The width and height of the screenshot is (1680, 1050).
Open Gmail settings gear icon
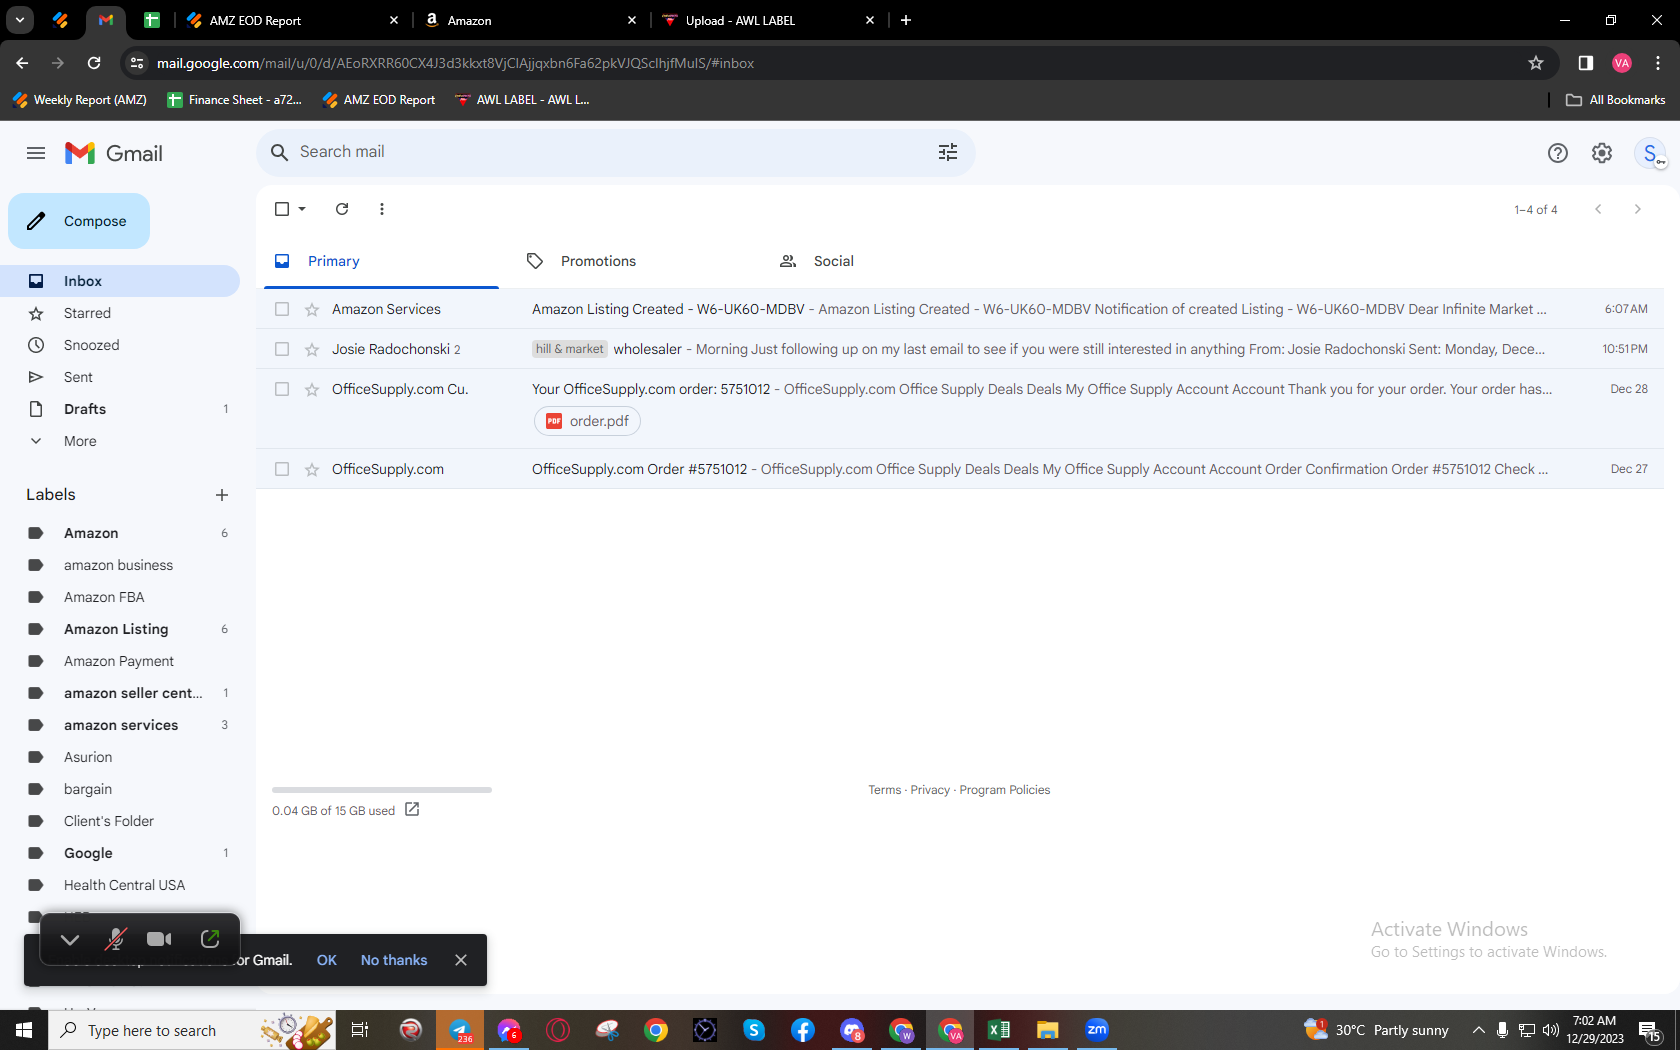pos(1602,153)
